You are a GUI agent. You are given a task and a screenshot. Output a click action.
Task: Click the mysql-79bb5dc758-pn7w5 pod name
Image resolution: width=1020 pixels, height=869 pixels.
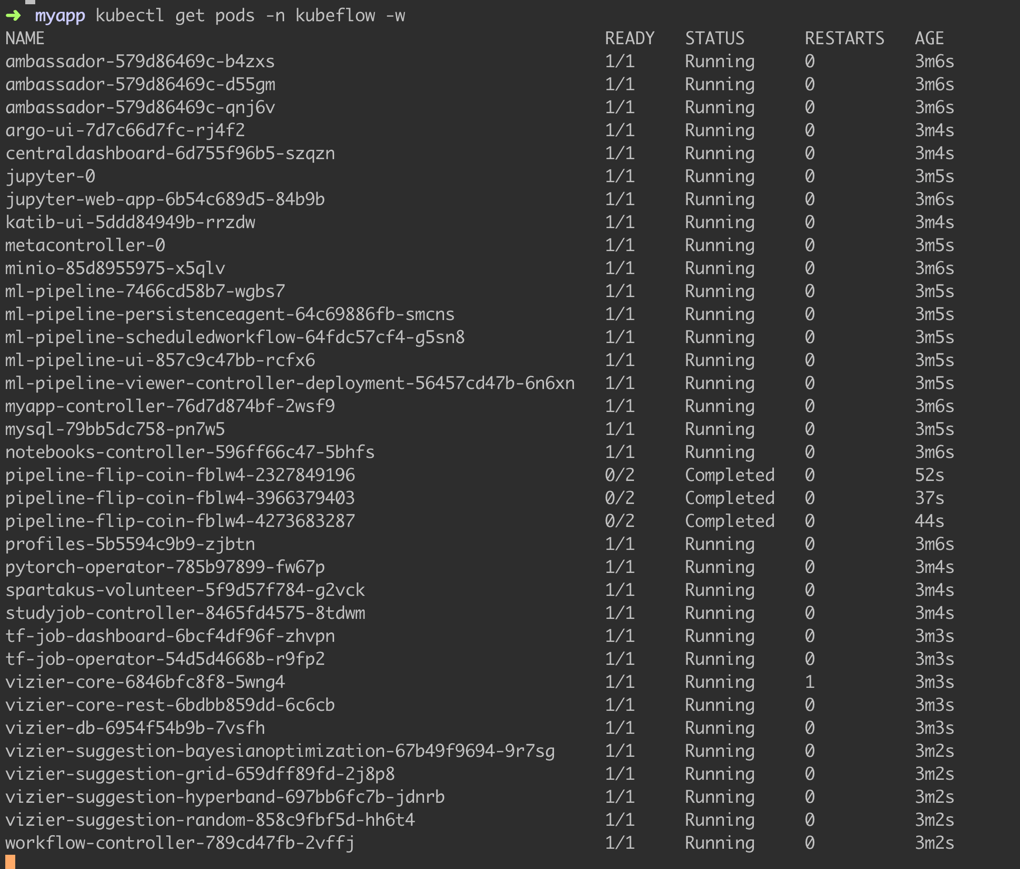[x=115, y=430]
